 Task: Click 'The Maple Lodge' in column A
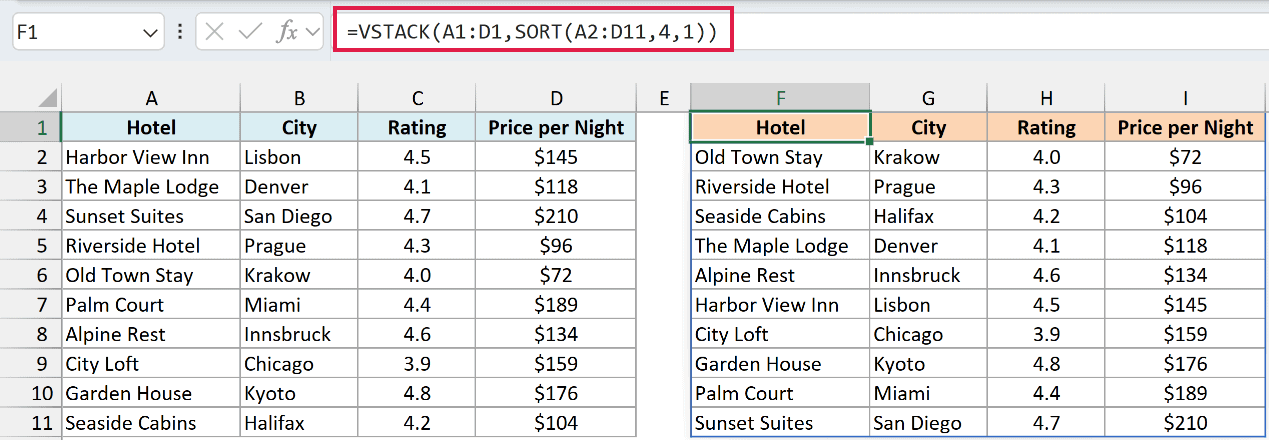(x=142, y=187)
